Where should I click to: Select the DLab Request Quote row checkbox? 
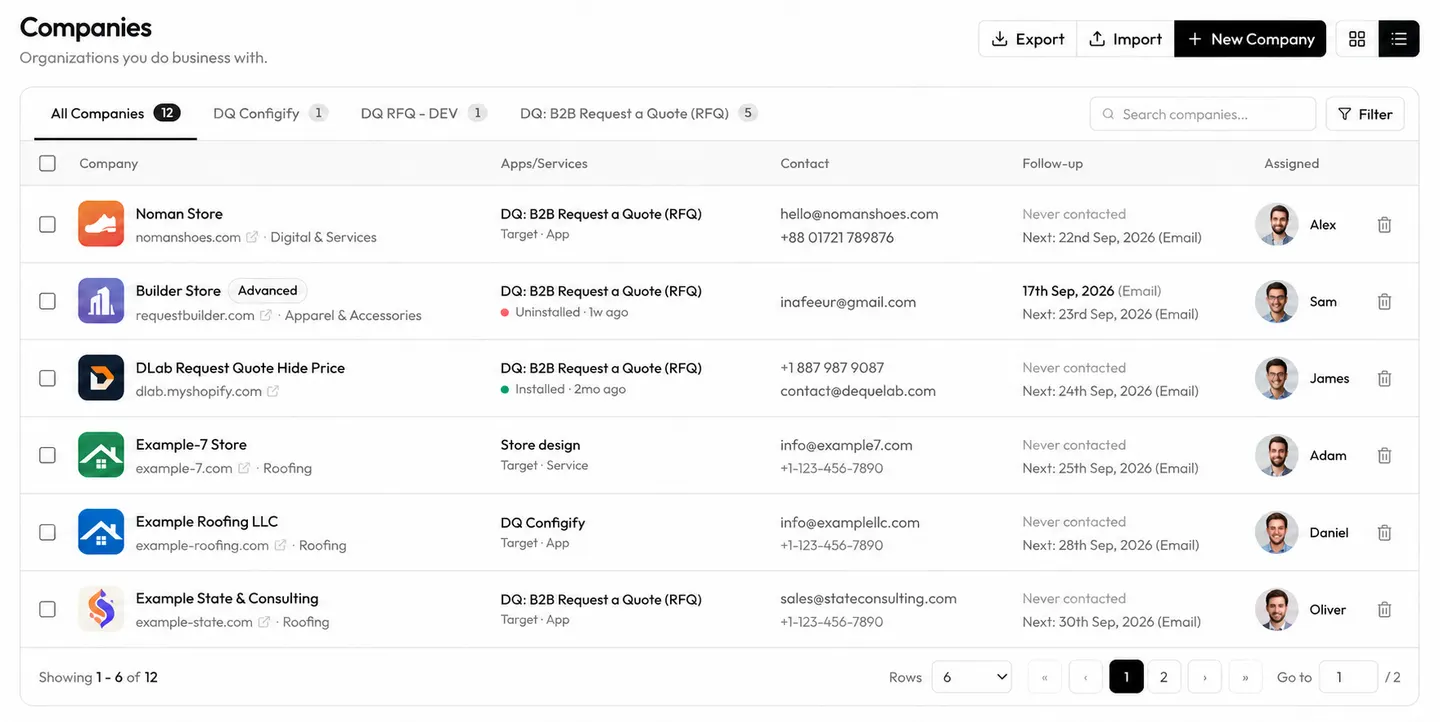47,378
